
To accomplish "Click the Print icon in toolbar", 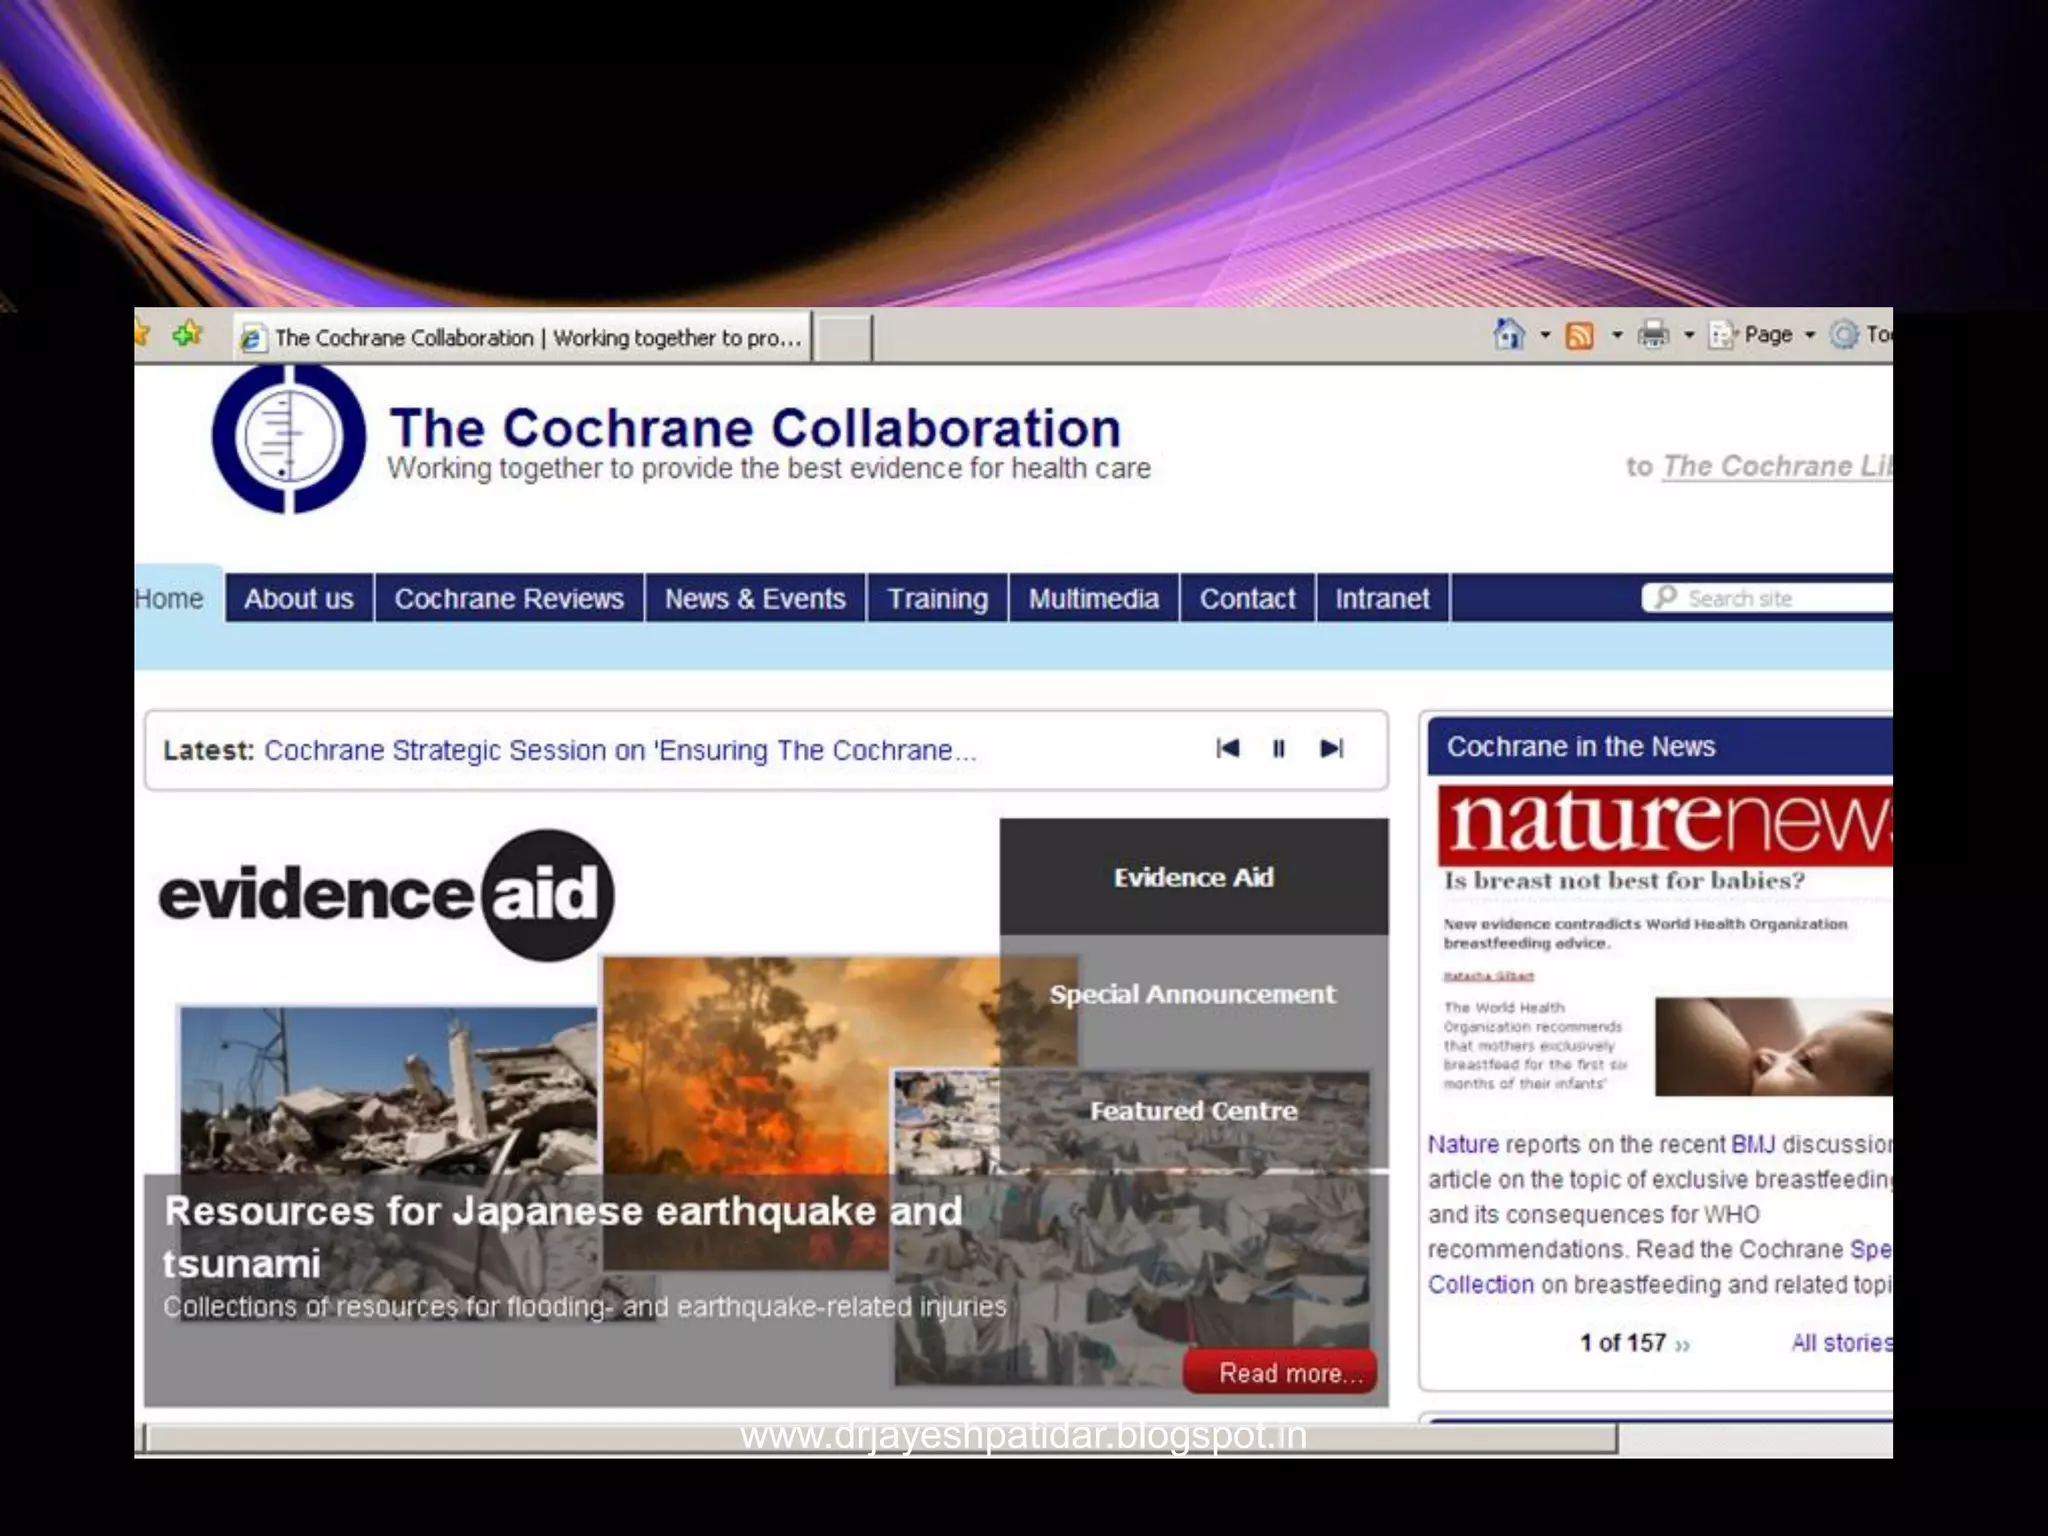I will pyautogui.click(x=1653, y=334).
